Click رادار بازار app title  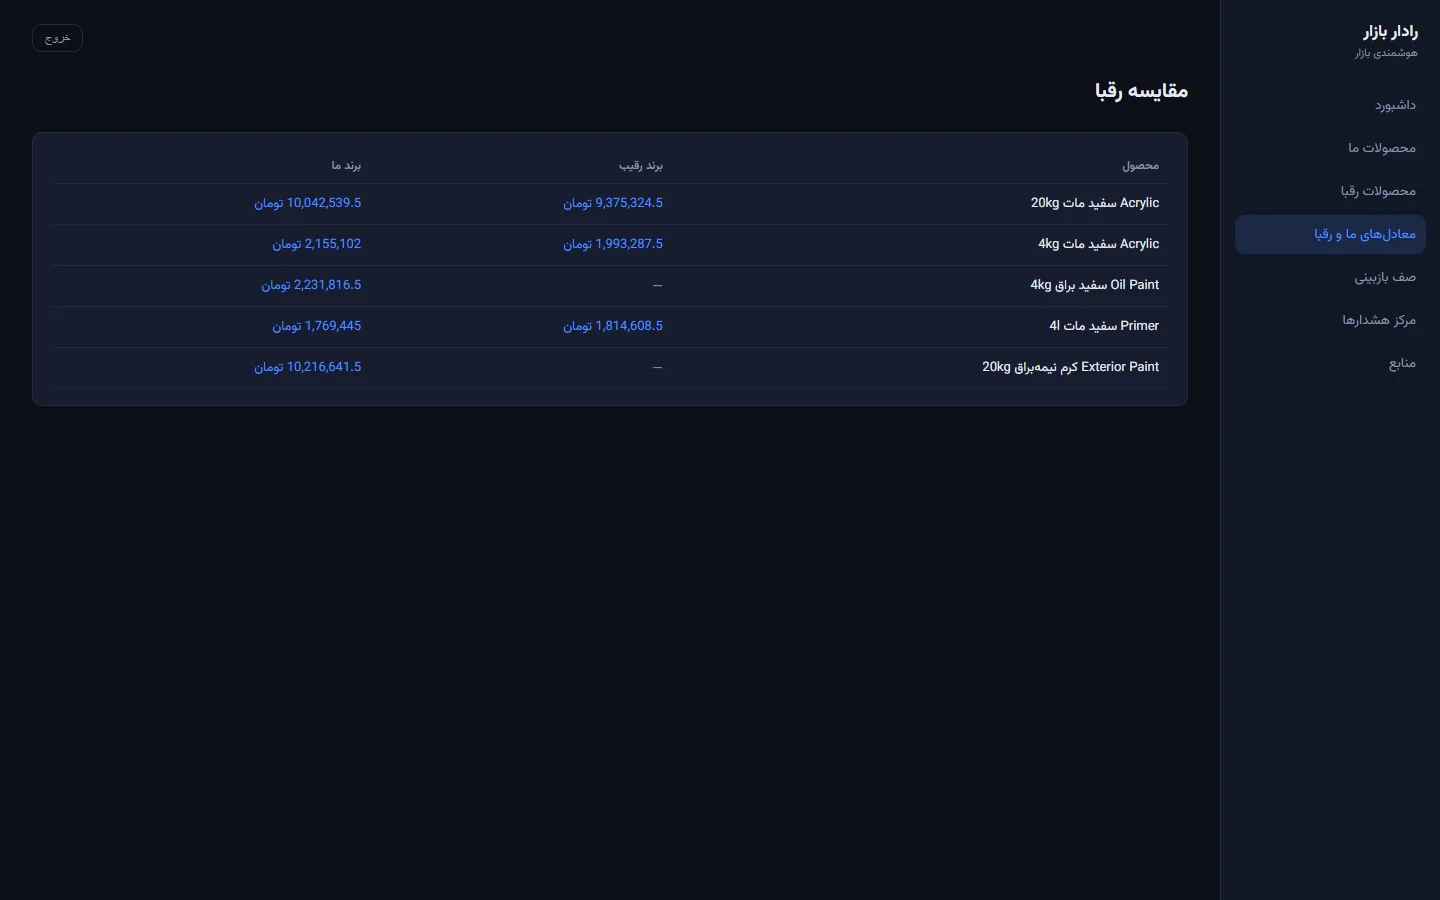(x=1390, y=32)
